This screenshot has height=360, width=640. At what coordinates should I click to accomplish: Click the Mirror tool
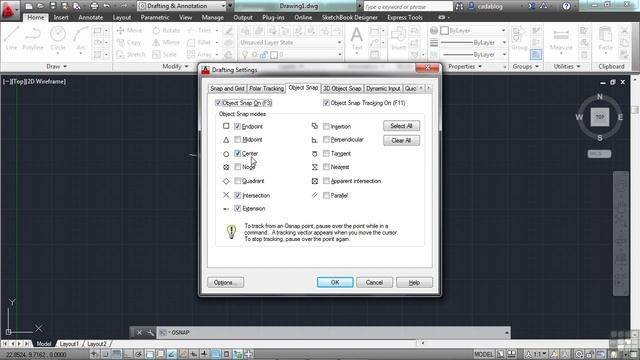[166, 42]
